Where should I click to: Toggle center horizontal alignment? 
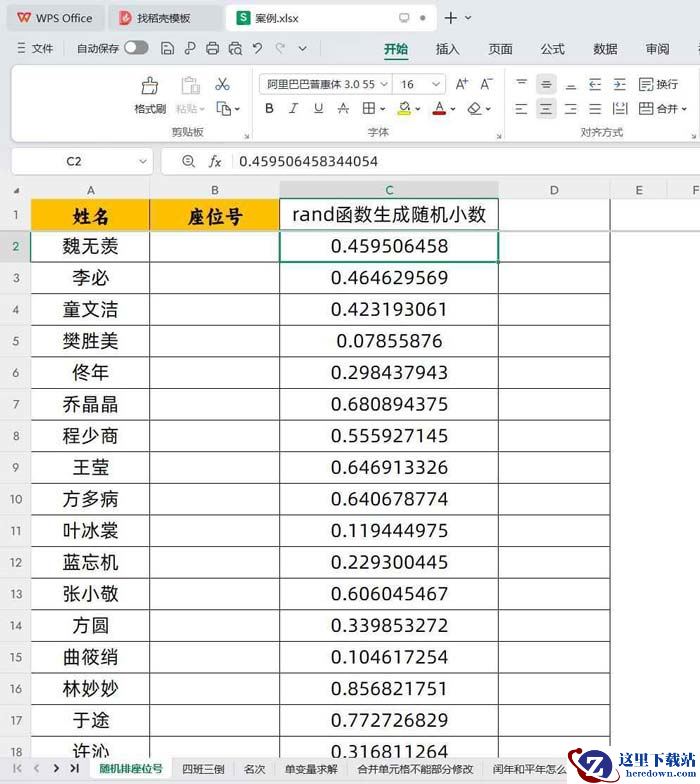click(546, 109)
